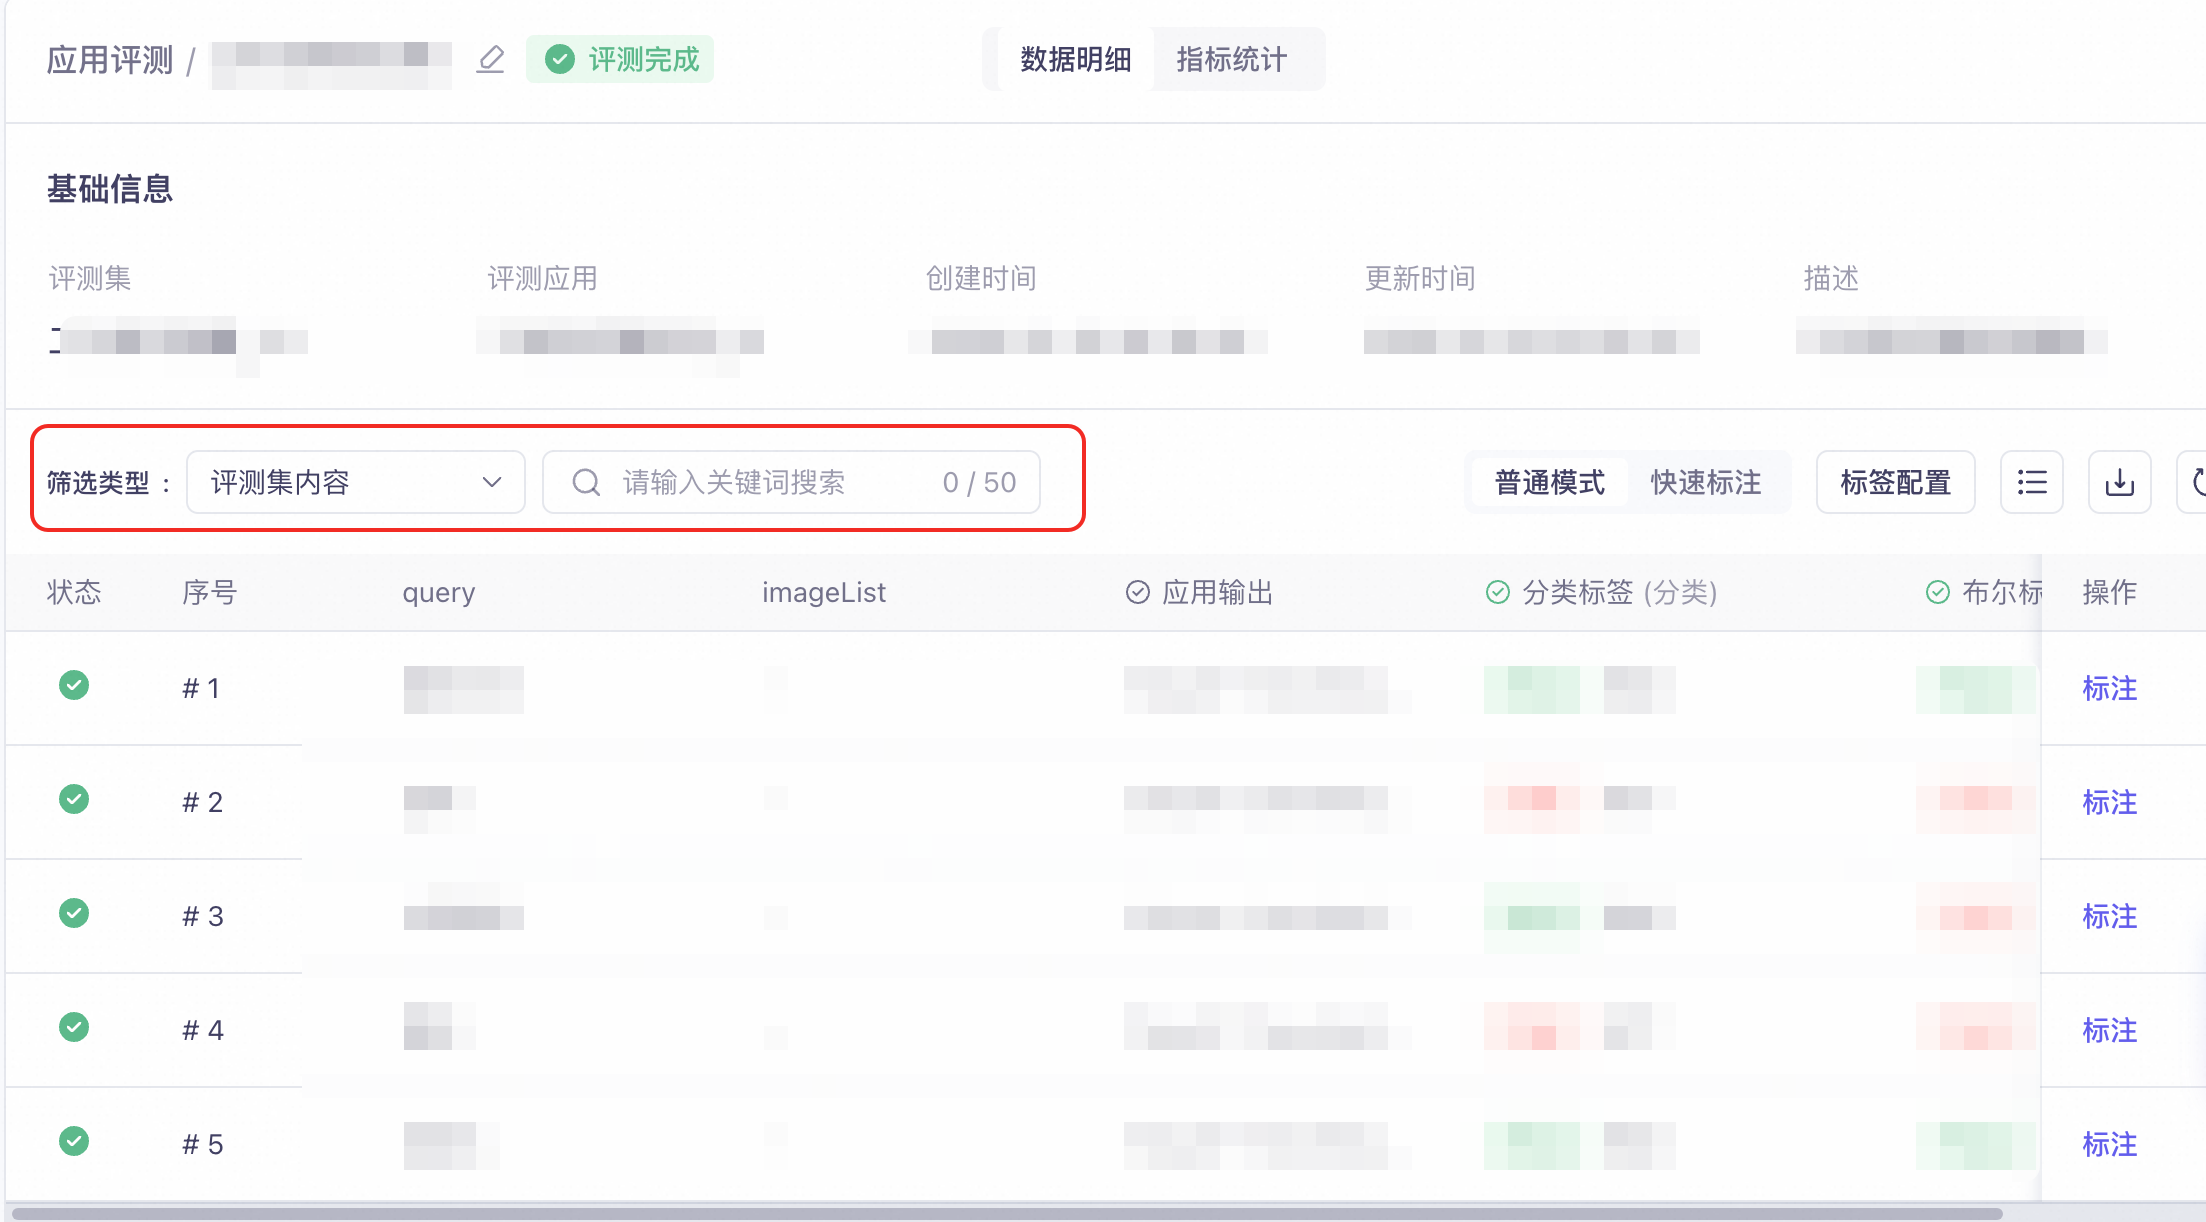
Task: Click the pencil edit icon beside title
Action: click(490, 60)
